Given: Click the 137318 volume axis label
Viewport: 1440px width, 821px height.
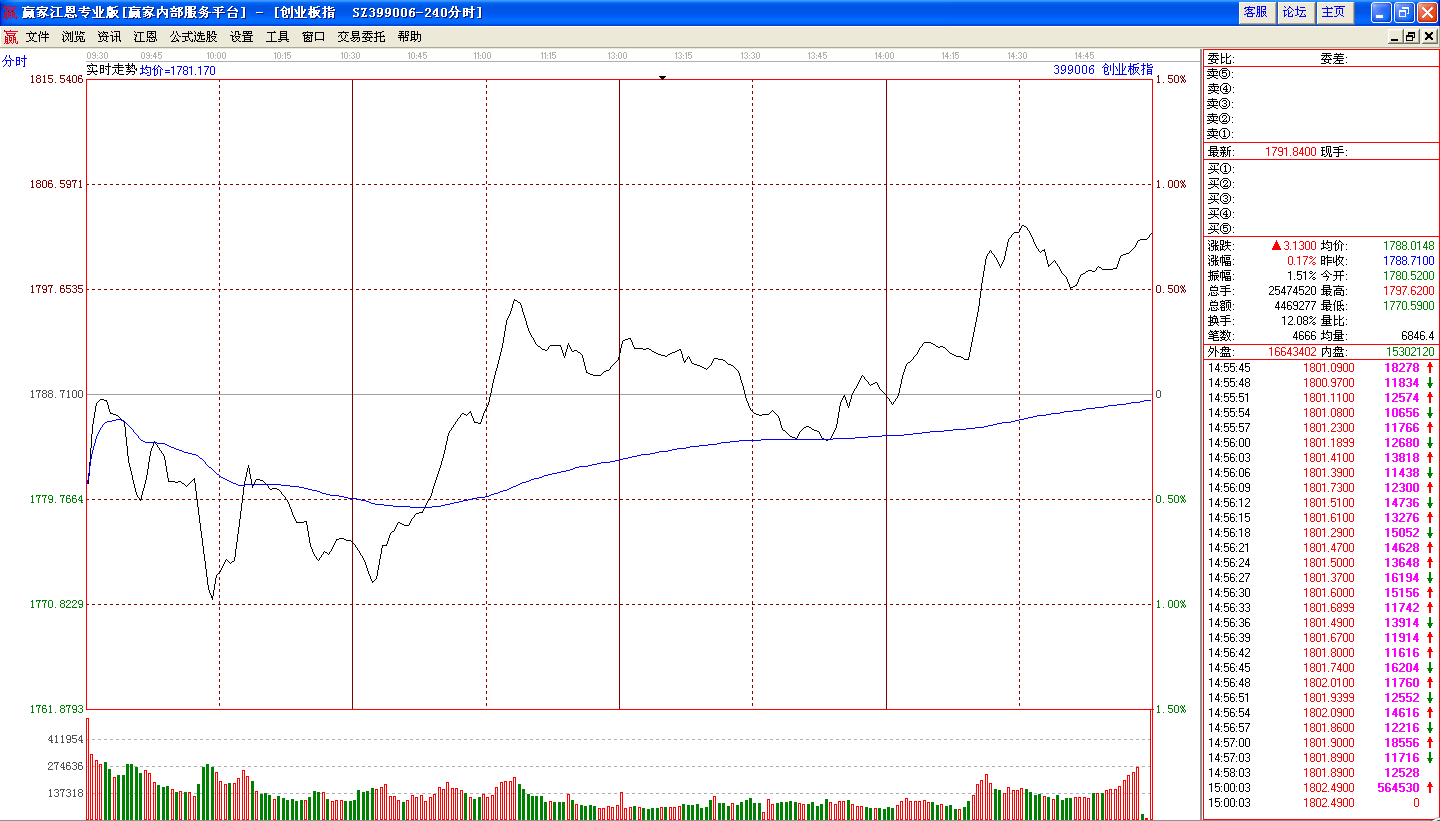Looking at the screenshot, I should [65, 793].
